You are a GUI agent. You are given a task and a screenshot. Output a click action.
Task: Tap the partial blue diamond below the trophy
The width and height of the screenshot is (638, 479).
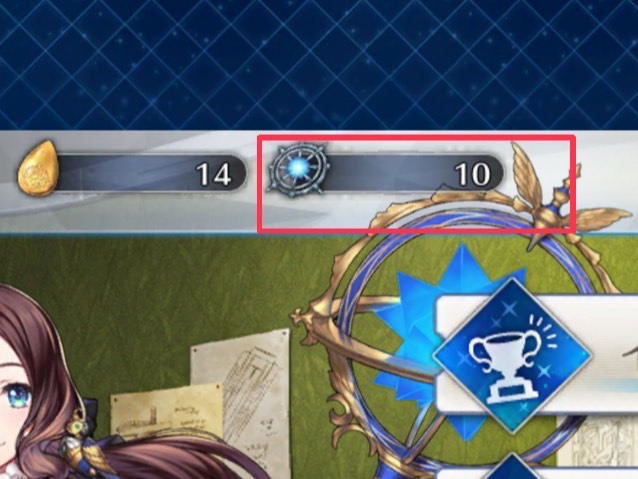pyautogui.click(x=511, y=467)
